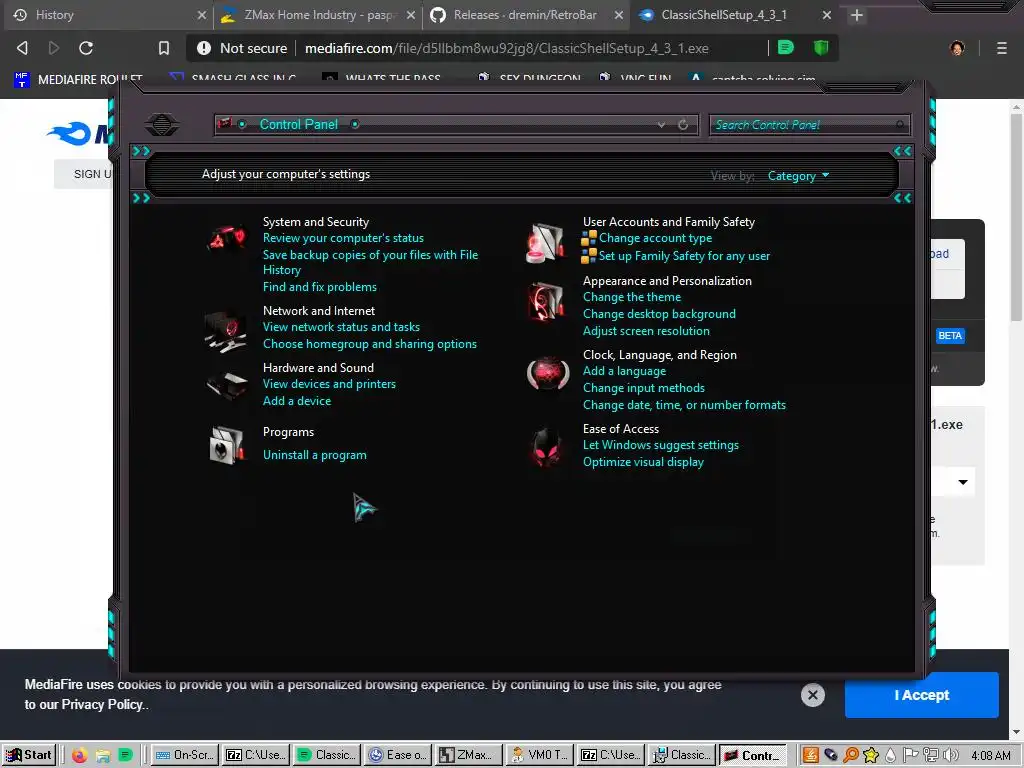1024x768 pixels.
Task: Open the Clock, Language, and Region icon
Action: pos(548,374)
